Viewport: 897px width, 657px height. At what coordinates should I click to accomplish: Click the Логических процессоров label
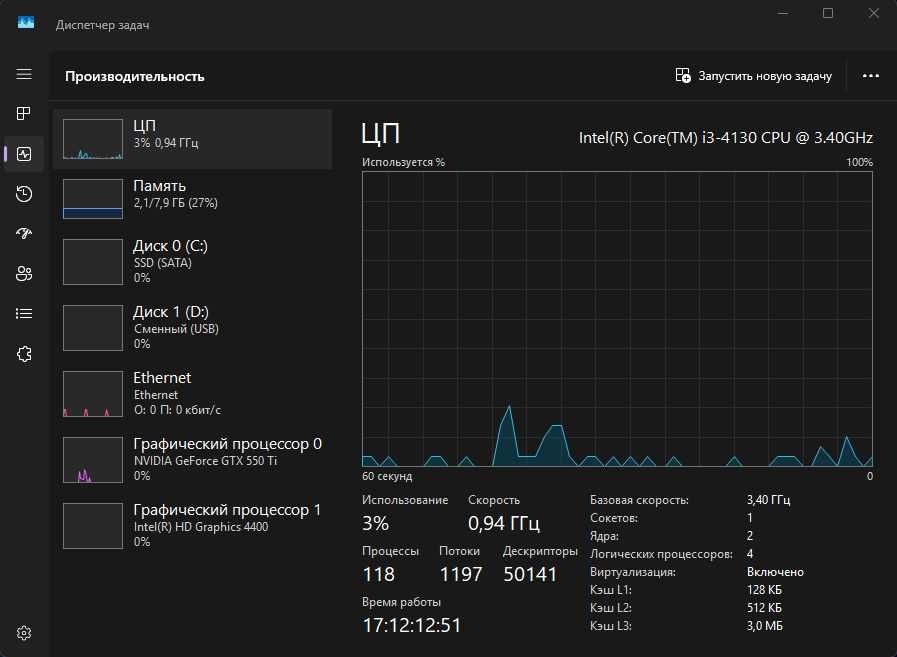pos(661,554)
